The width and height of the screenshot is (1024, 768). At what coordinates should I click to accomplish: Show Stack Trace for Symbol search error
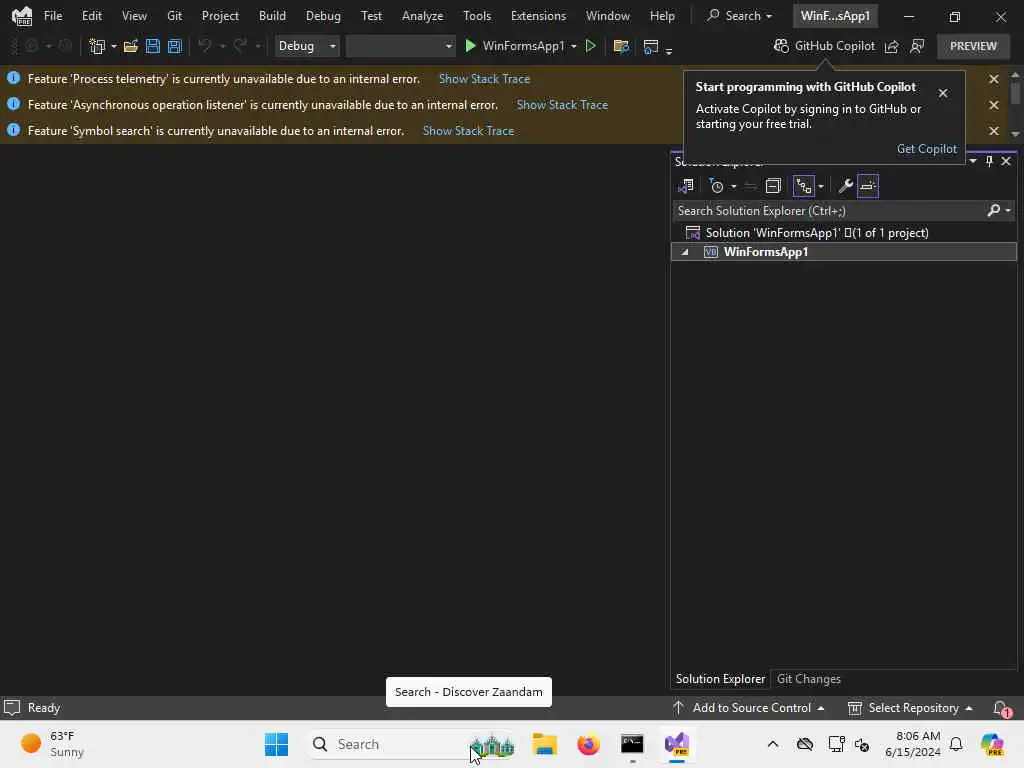(468, 131)
